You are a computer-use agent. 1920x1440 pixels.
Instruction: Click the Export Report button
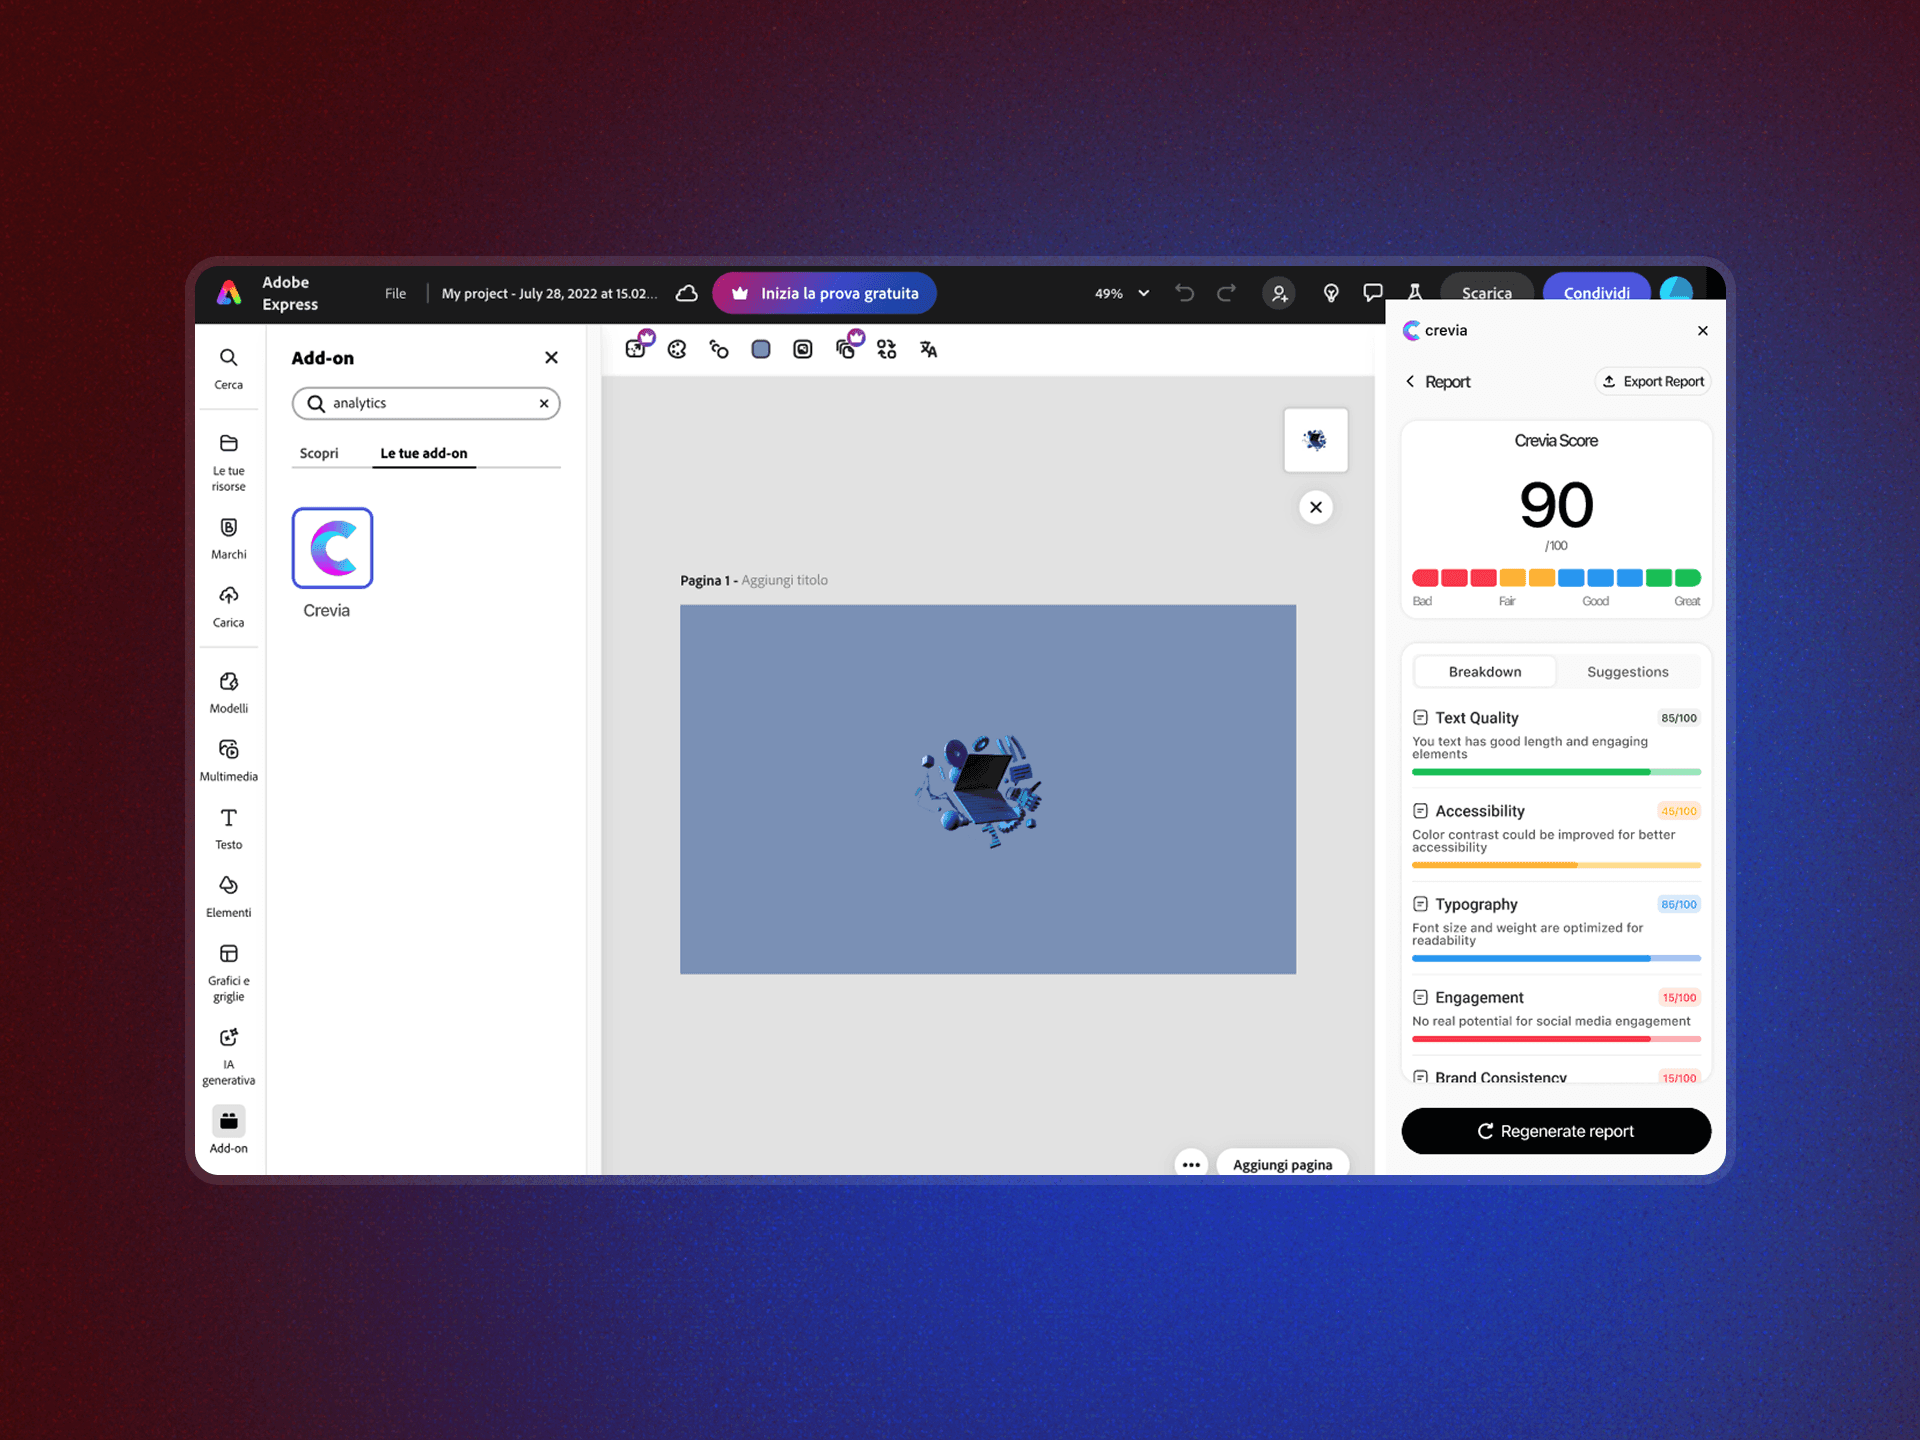[x=1652, y=381]
